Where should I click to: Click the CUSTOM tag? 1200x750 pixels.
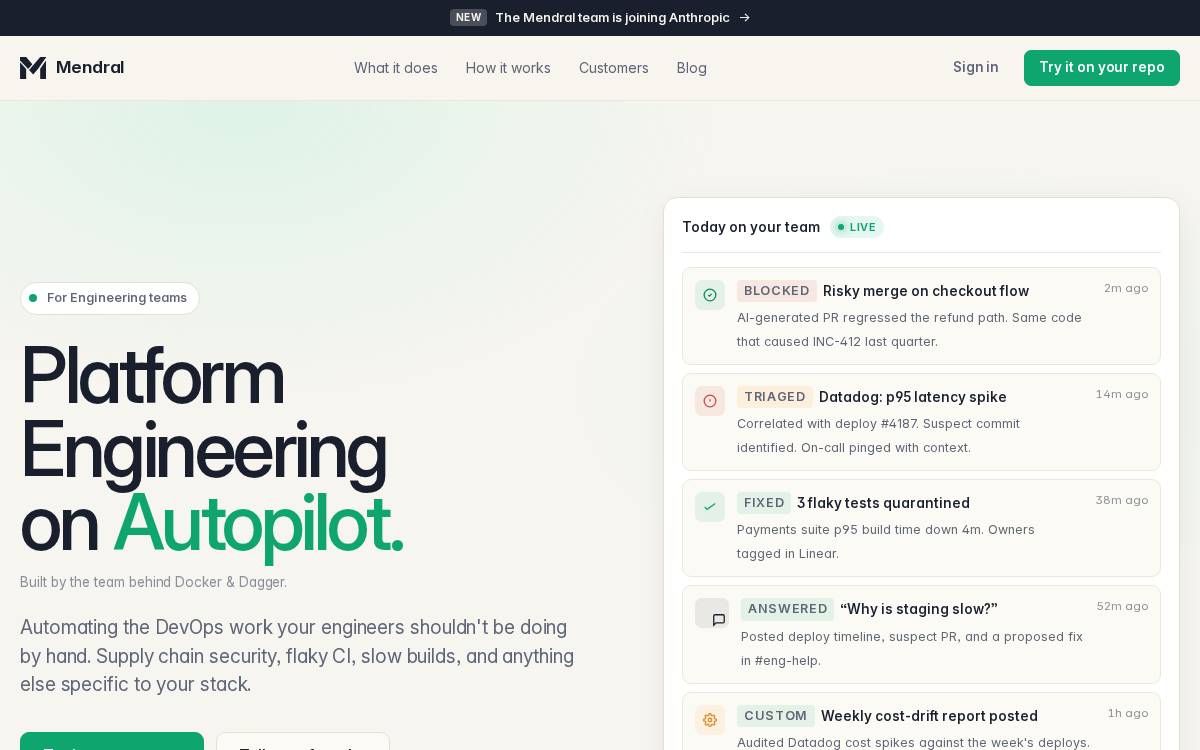[x=776, y=716]
